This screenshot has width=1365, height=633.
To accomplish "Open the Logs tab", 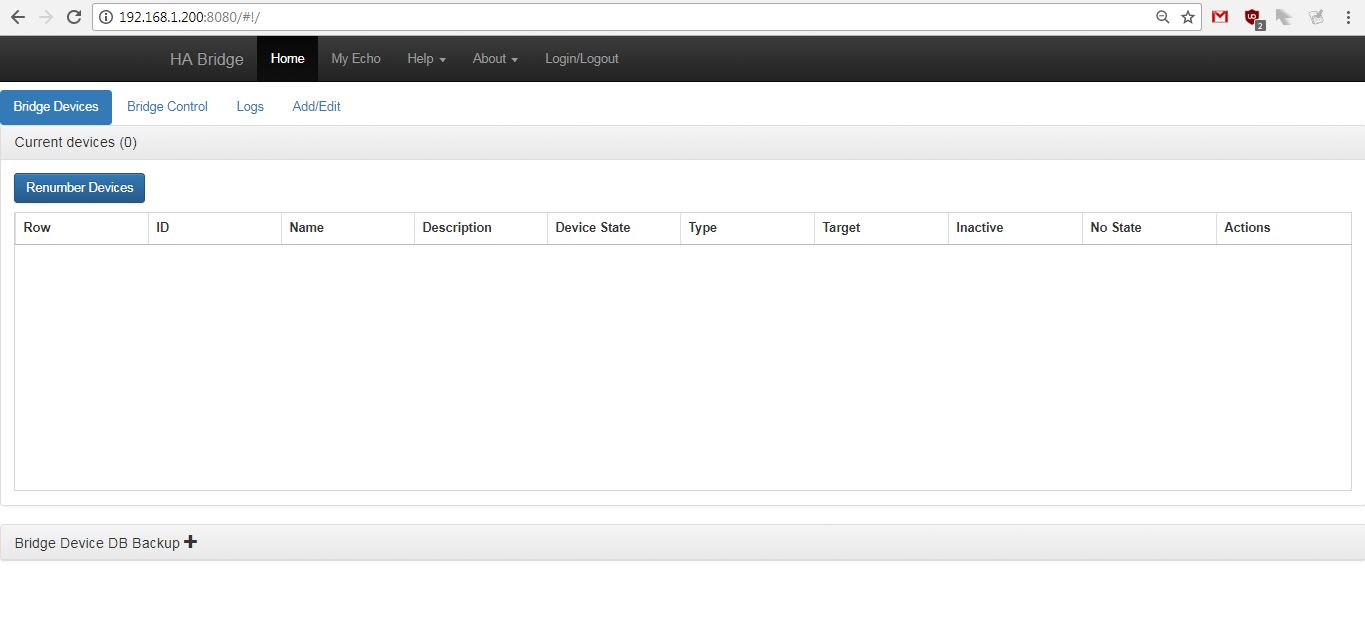I will pos(250,107).
